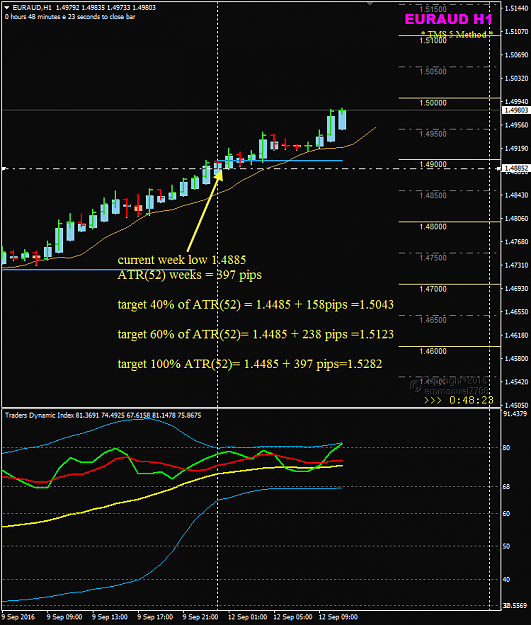Click the TDI level 68 scale label
Viewport: 531px width, 625px height.
(507, 487)
